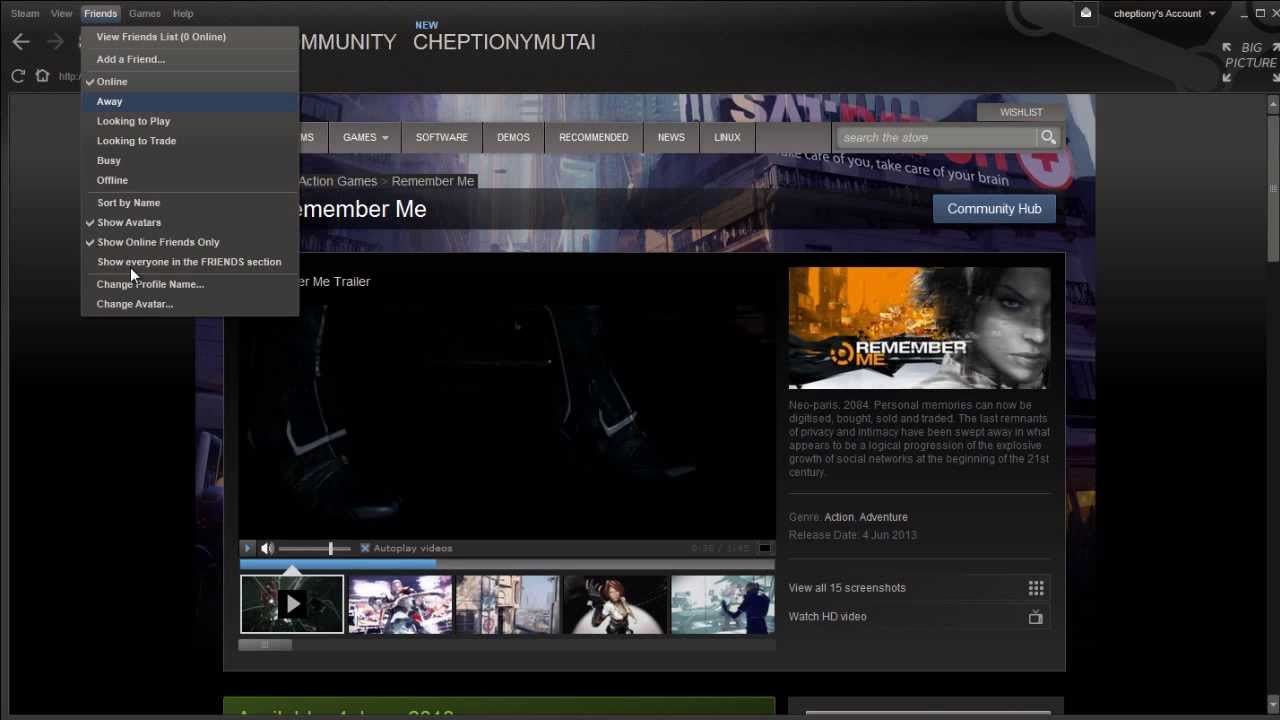Click the back navigation arrow
Image resolution: width=1280 pixels, height=720 pixels.
pos(21,42)
